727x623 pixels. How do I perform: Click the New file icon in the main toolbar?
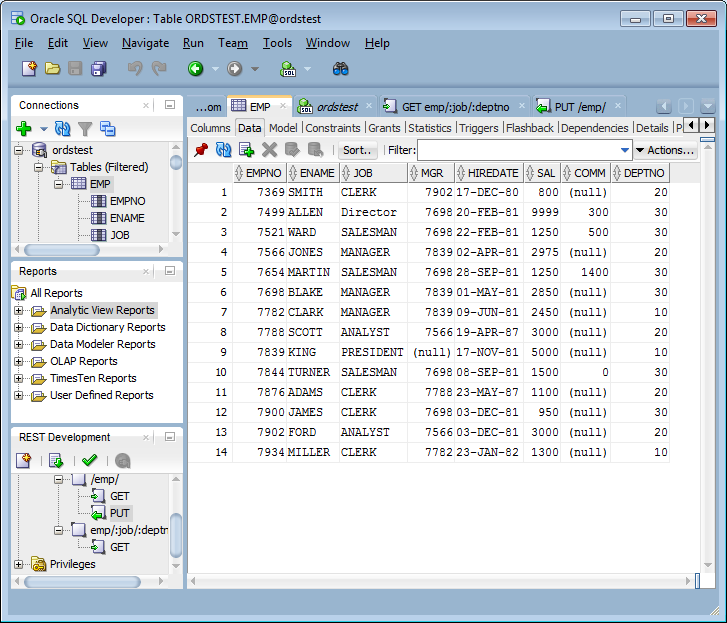coord(30,69)
